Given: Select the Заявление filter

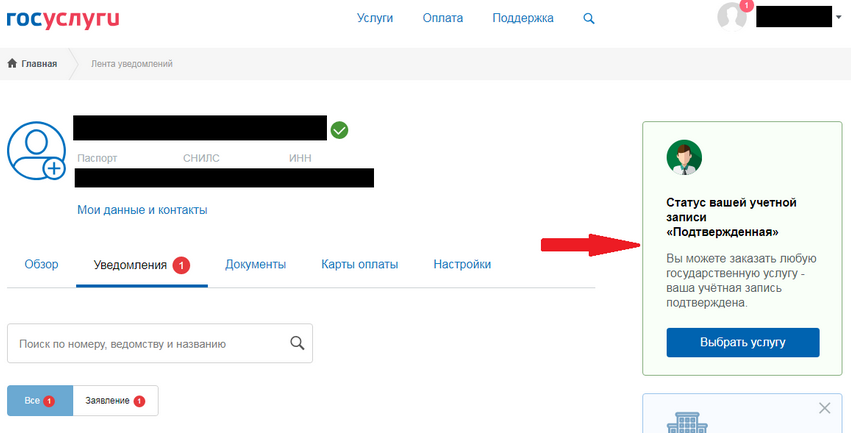Looking at the screenshot, I should coord(115,401).
